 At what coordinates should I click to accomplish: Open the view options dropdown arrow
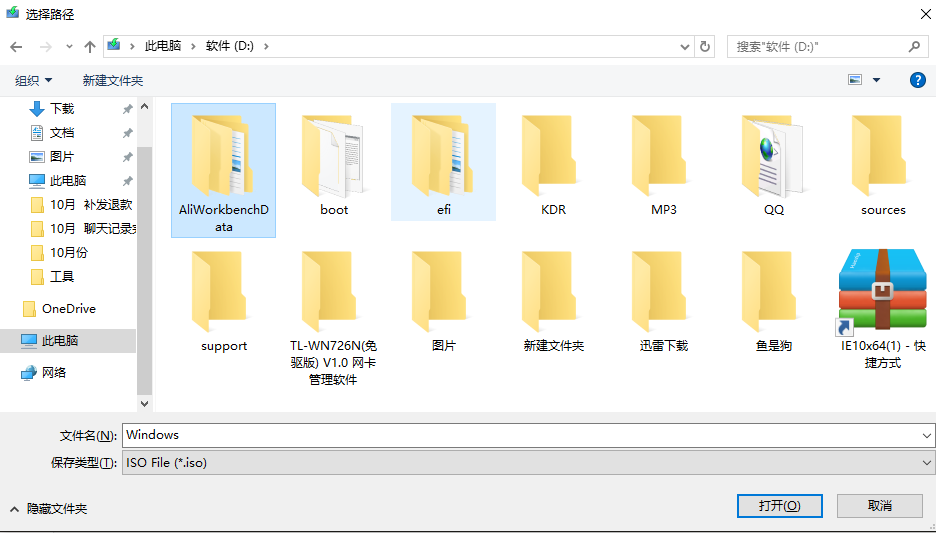tap(876, 80)
